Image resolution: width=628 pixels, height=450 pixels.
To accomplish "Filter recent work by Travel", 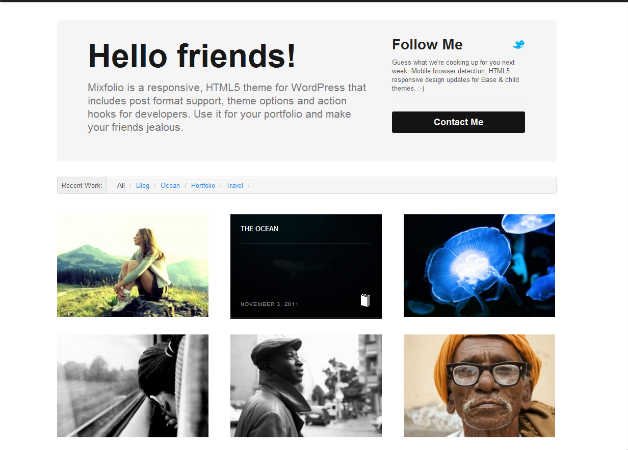I will click(x=236, y=186).
